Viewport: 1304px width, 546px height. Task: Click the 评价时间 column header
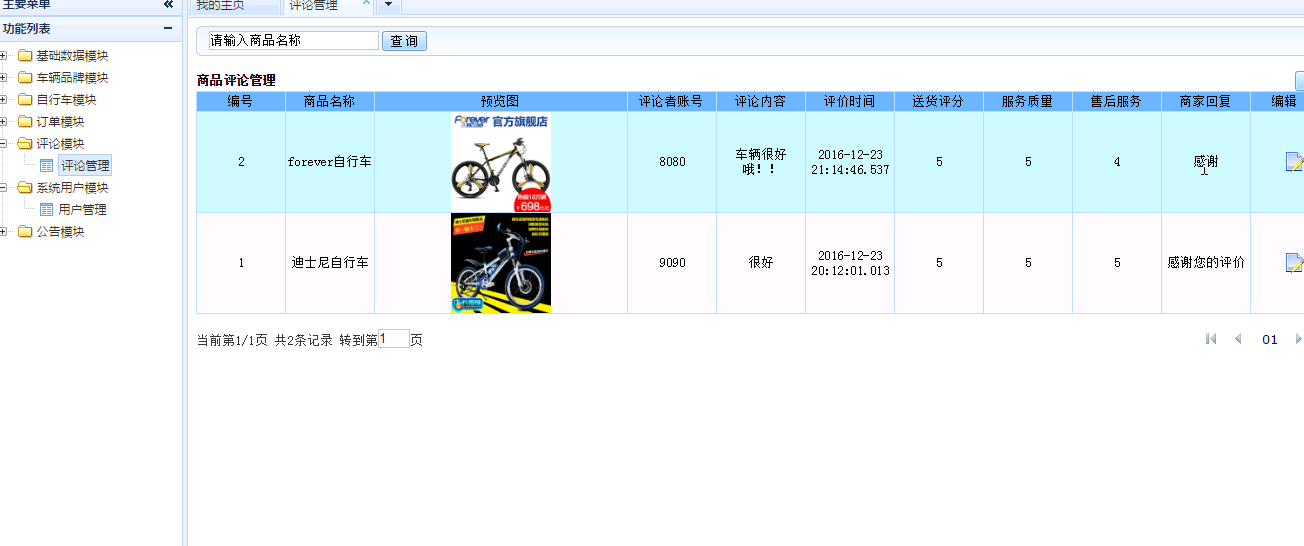click(850, 101)
